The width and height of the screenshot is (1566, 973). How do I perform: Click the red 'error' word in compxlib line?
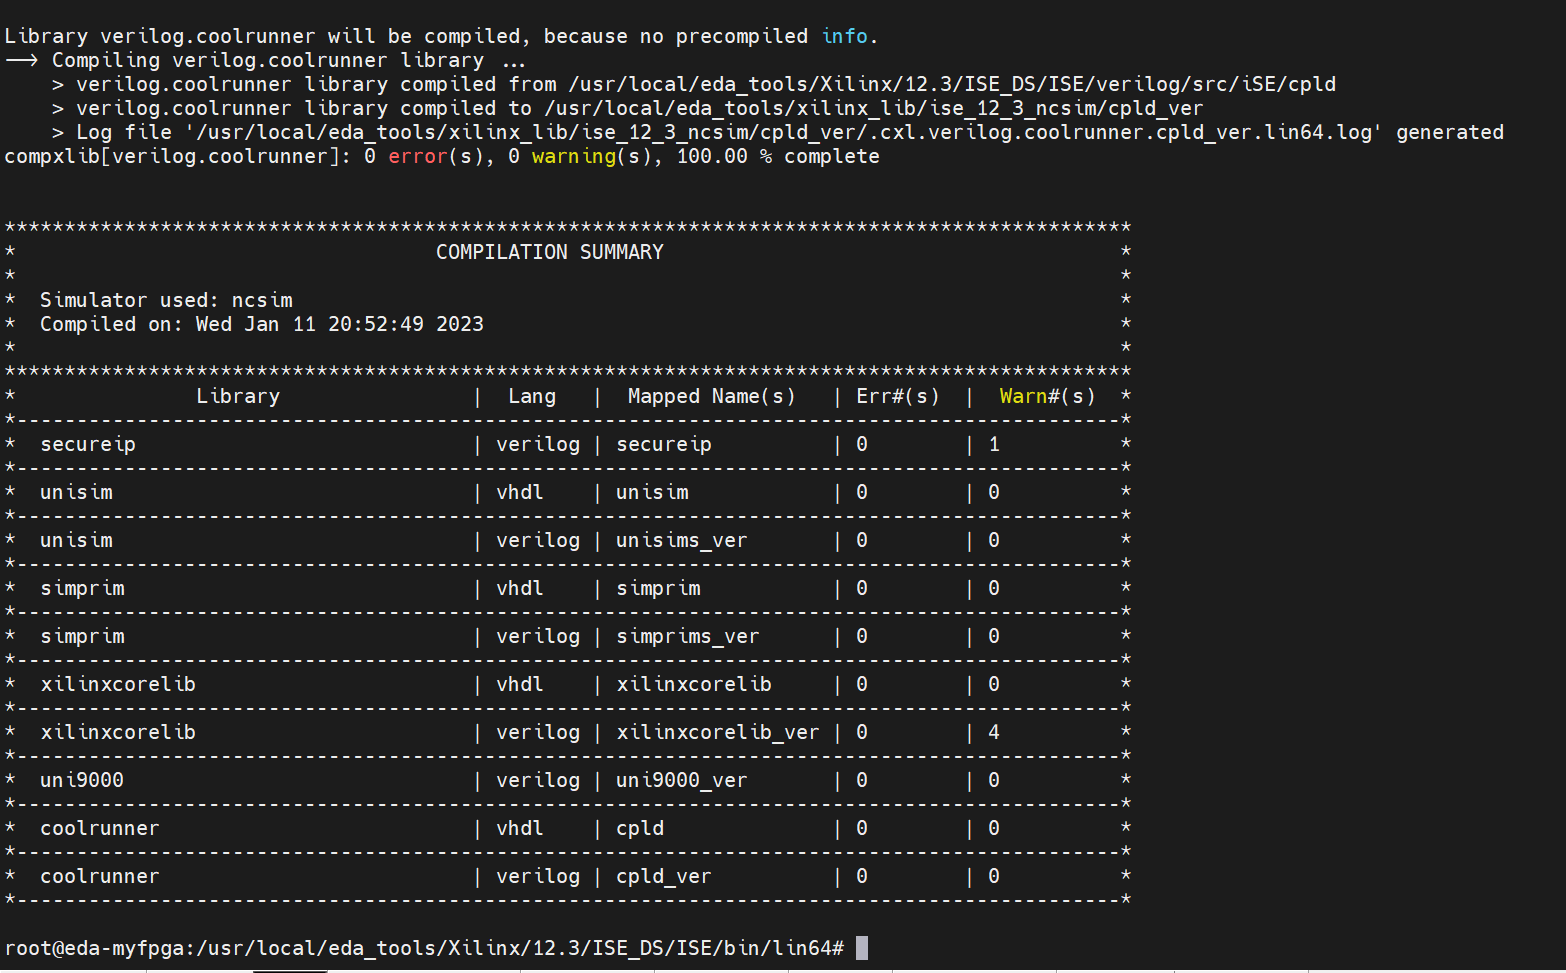(x=418, y=156)
